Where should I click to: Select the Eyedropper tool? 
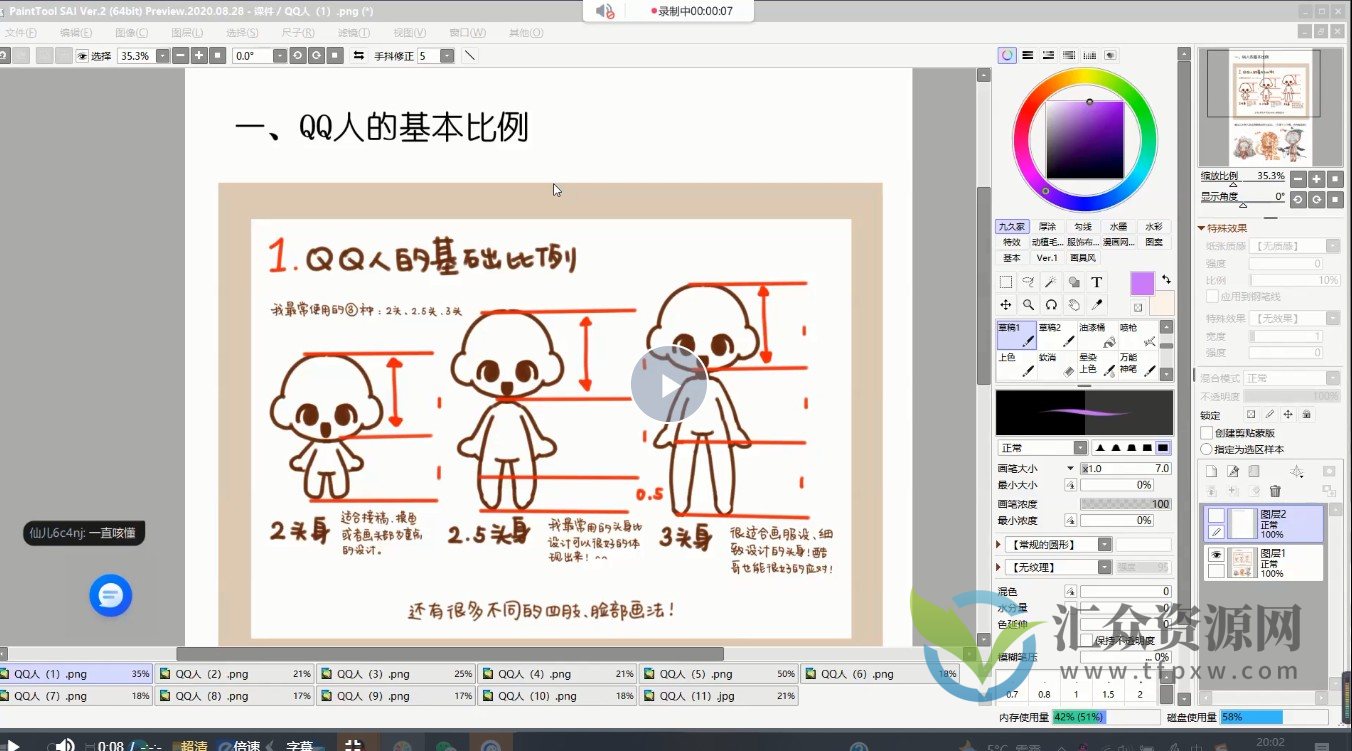click(1096, 303)
